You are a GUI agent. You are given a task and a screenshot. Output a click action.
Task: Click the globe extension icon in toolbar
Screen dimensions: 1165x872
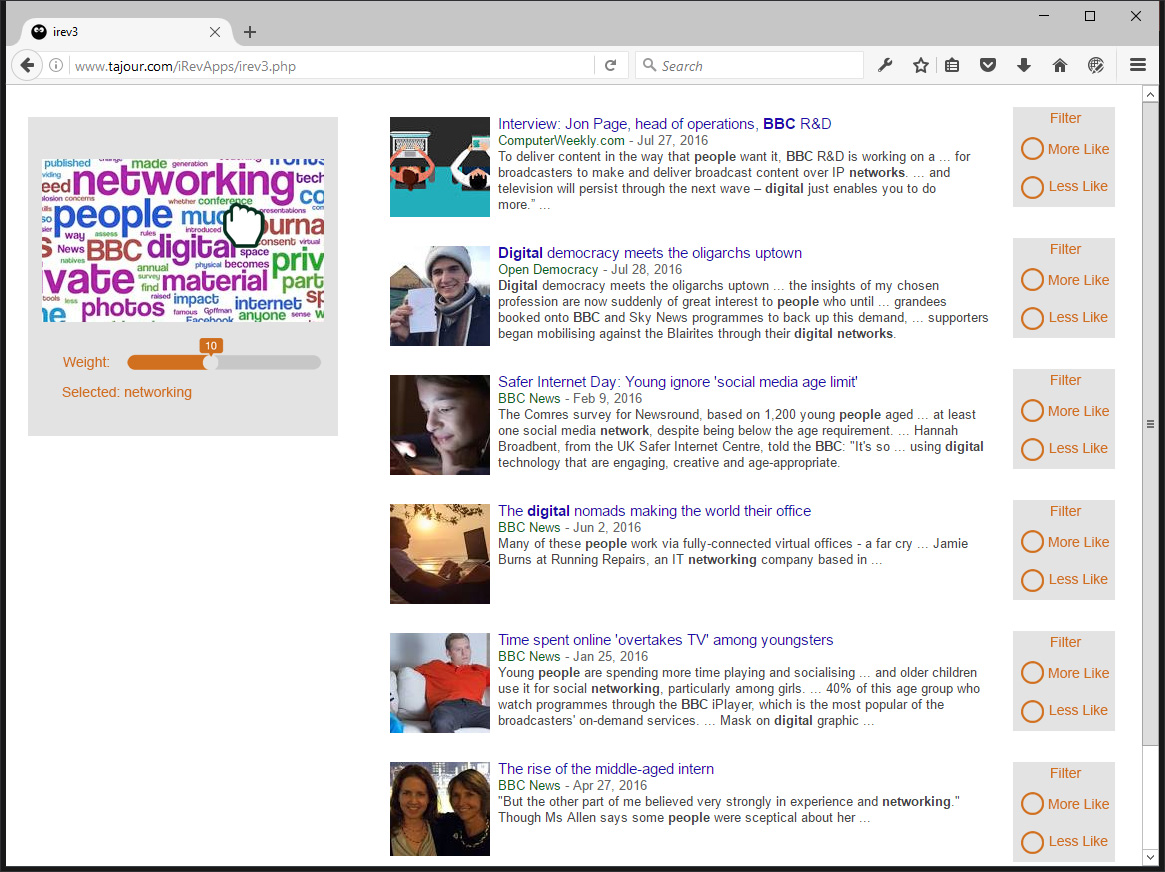(1096, 65)
